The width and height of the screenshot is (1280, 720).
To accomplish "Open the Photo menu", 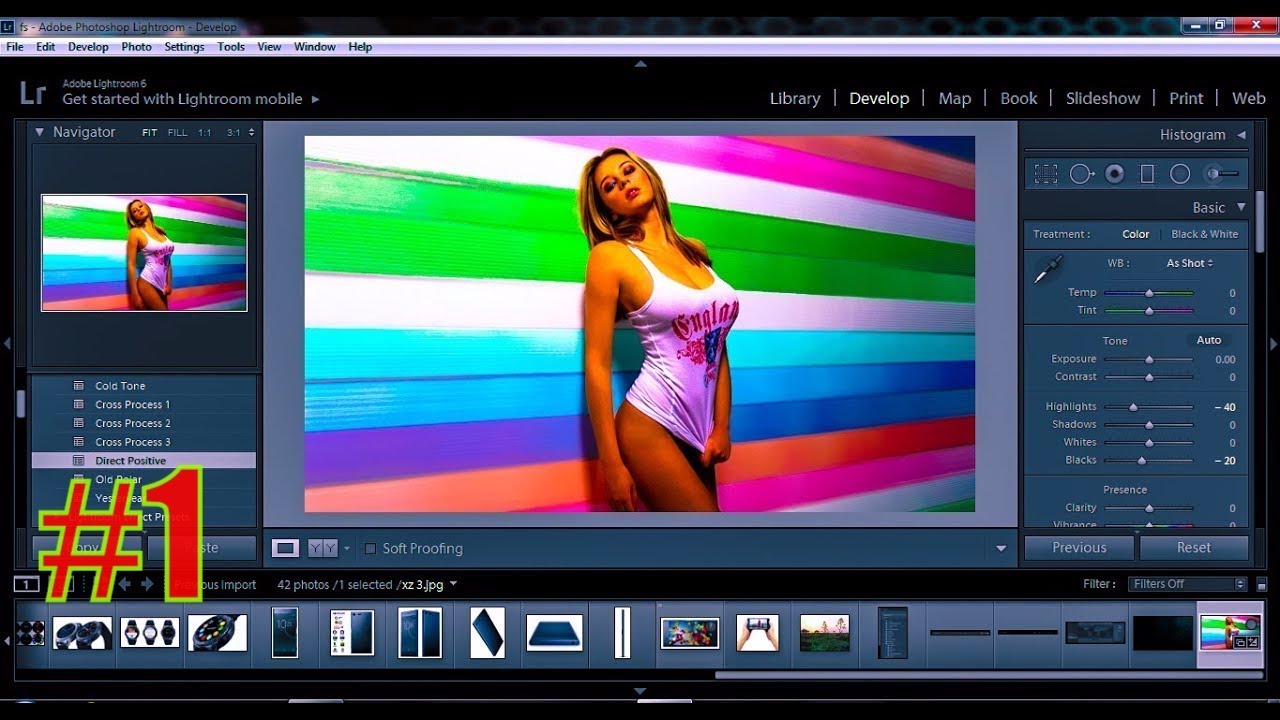I will (136, 47).
